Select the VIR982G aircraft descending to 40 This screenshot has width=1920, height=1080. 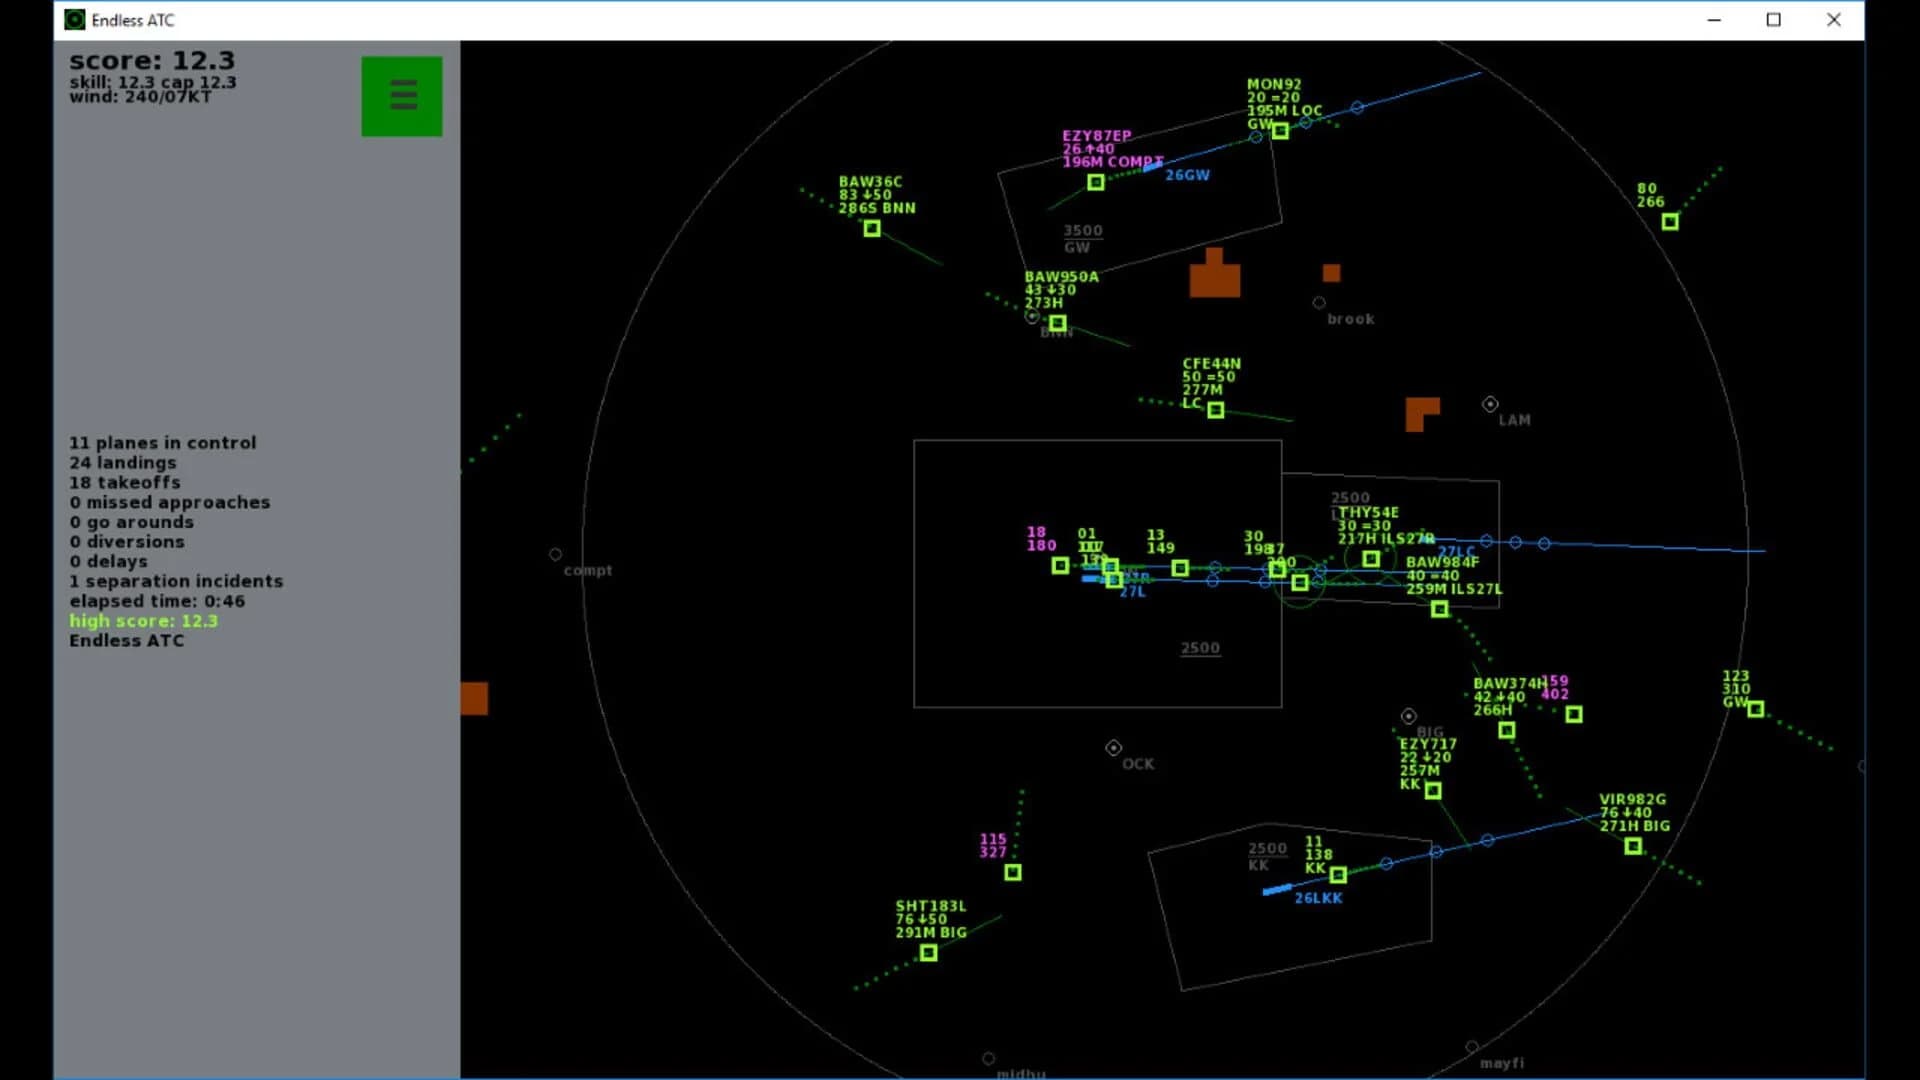[x=1633, y=846]
